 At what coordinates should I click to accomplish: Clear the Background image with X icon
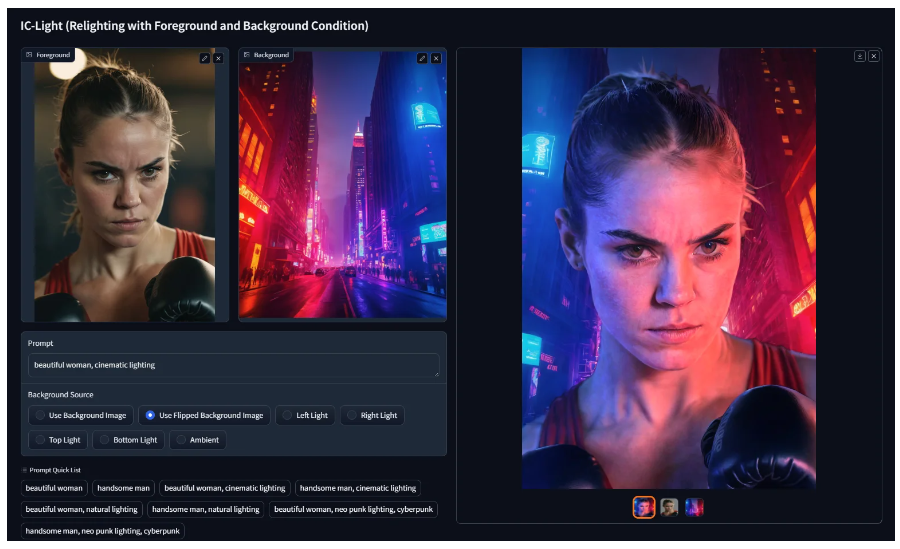[436, 58]
